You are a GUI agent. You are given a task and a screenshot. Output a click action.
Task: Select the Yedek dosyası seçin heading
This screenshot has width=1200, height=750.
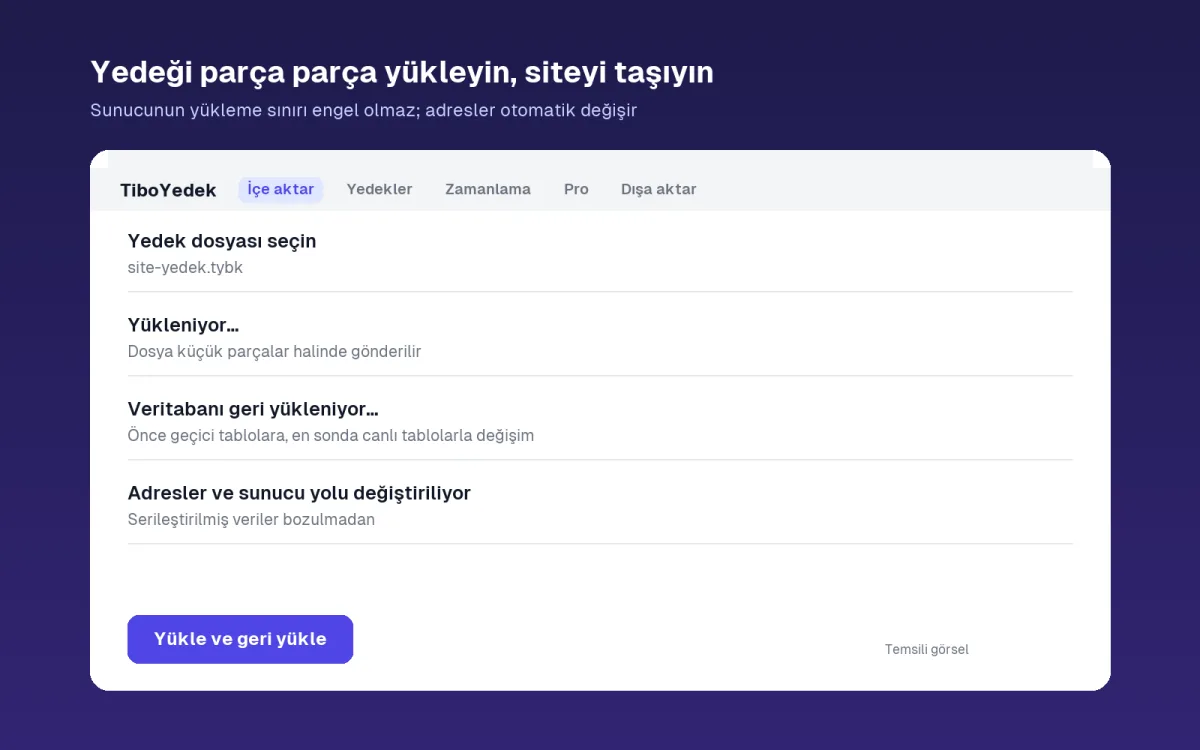pos(222,241)
